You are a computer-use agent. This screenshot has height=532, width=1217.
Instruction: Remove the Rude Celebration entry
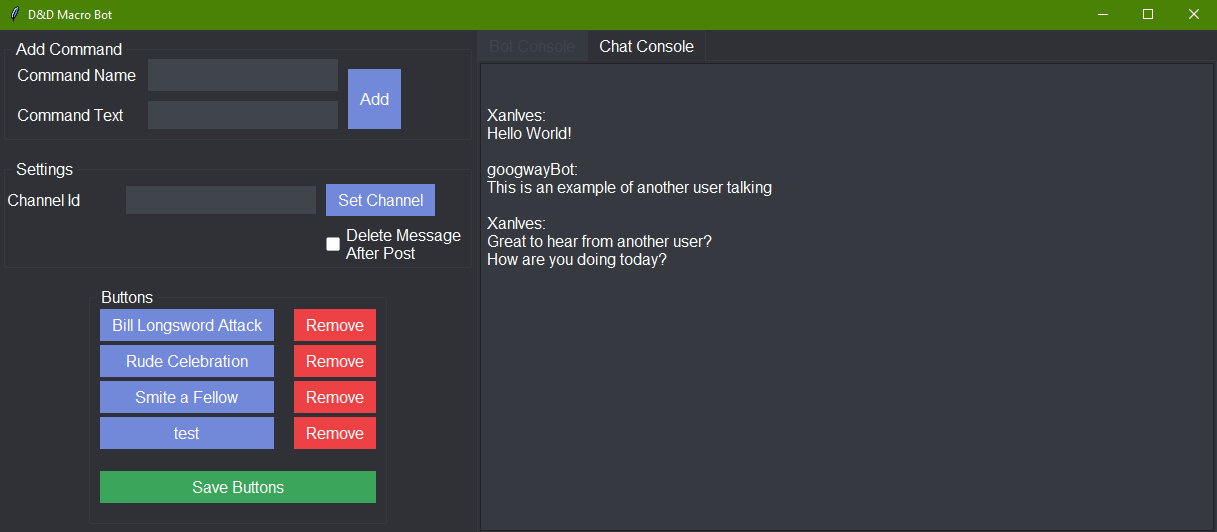click(x=335, y=361)
